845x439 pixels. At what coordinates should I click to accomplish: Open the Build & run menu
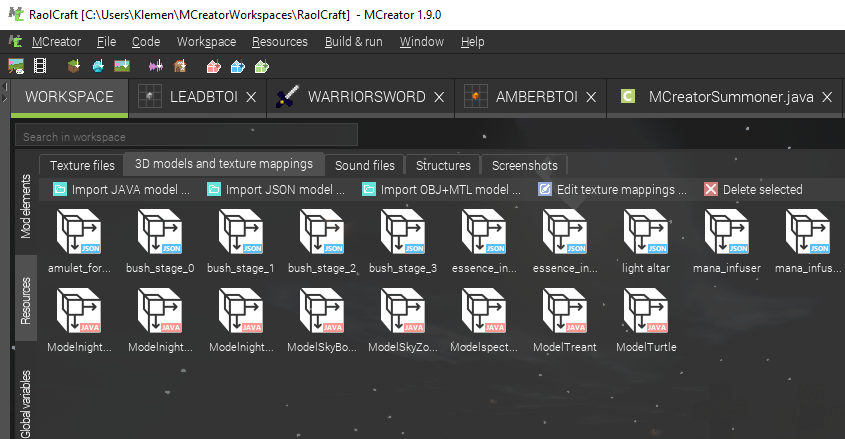[354, 41]
